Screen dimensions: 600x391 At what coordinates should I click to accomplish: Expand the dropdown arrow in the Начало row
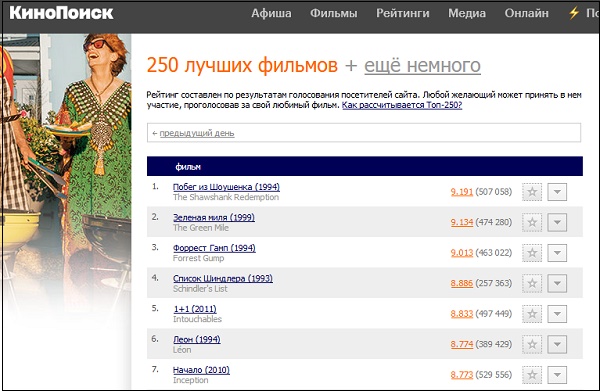tap(557, 375)
